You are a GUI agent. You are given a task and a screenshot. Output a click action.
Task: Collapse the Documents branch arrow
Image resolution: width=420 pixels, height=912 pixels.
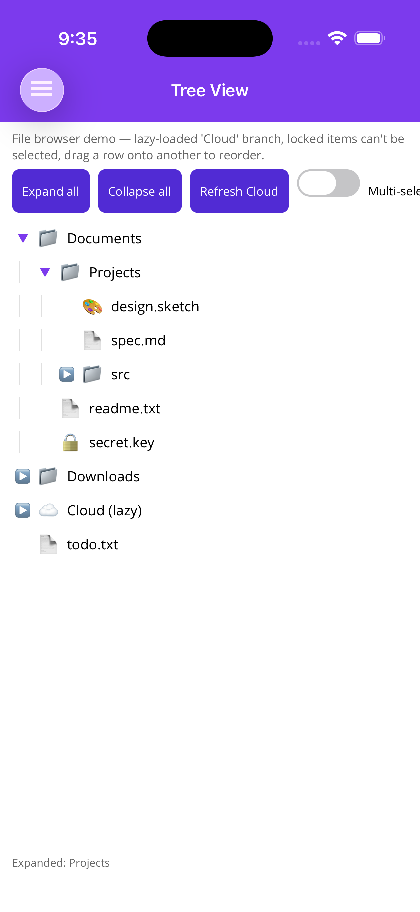(x=23, y=238)
